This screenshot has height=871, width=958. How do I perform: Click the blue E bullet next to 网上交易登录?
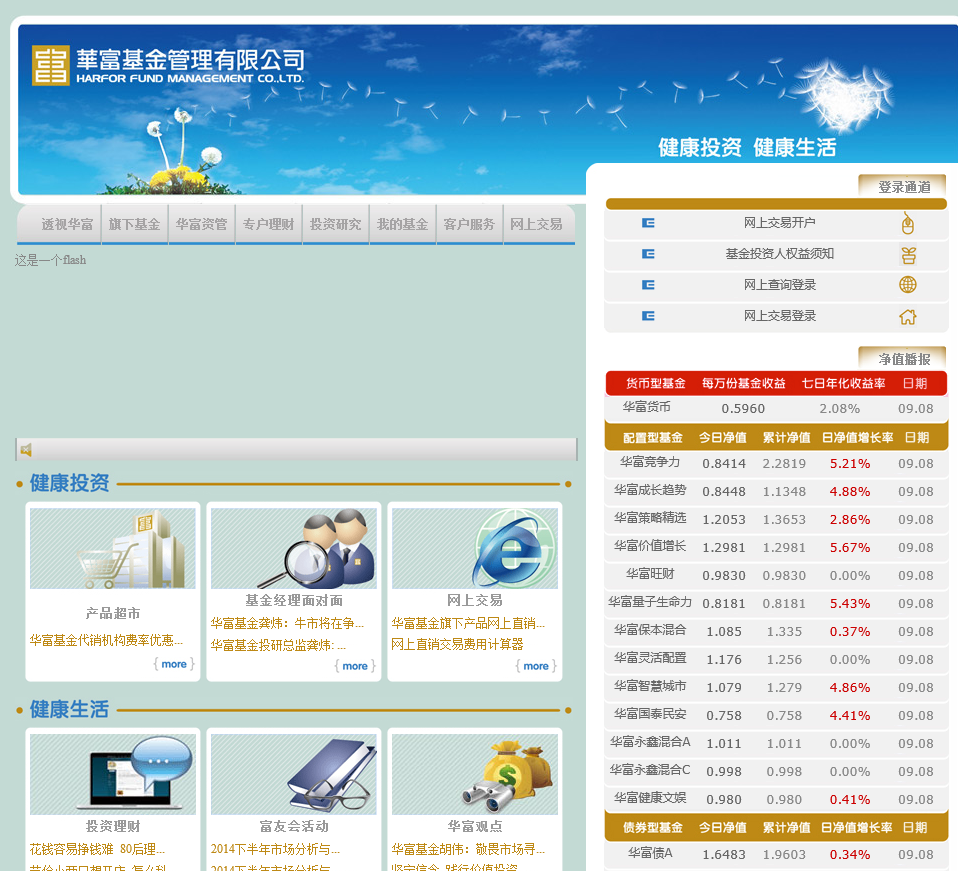(x=648, y=316)
